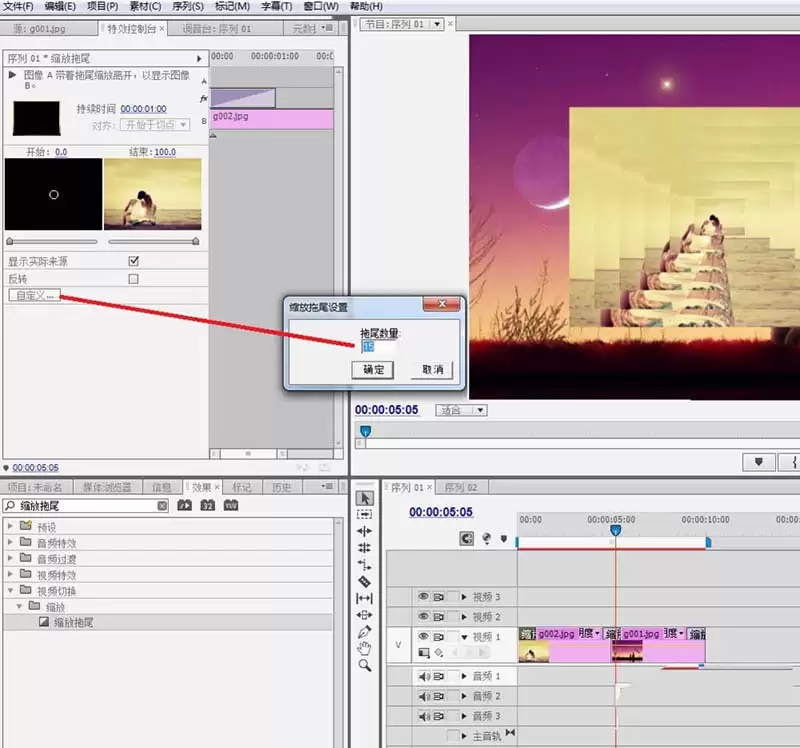
Task: Open the 序列(S) menu
Action: click(188, 6)
